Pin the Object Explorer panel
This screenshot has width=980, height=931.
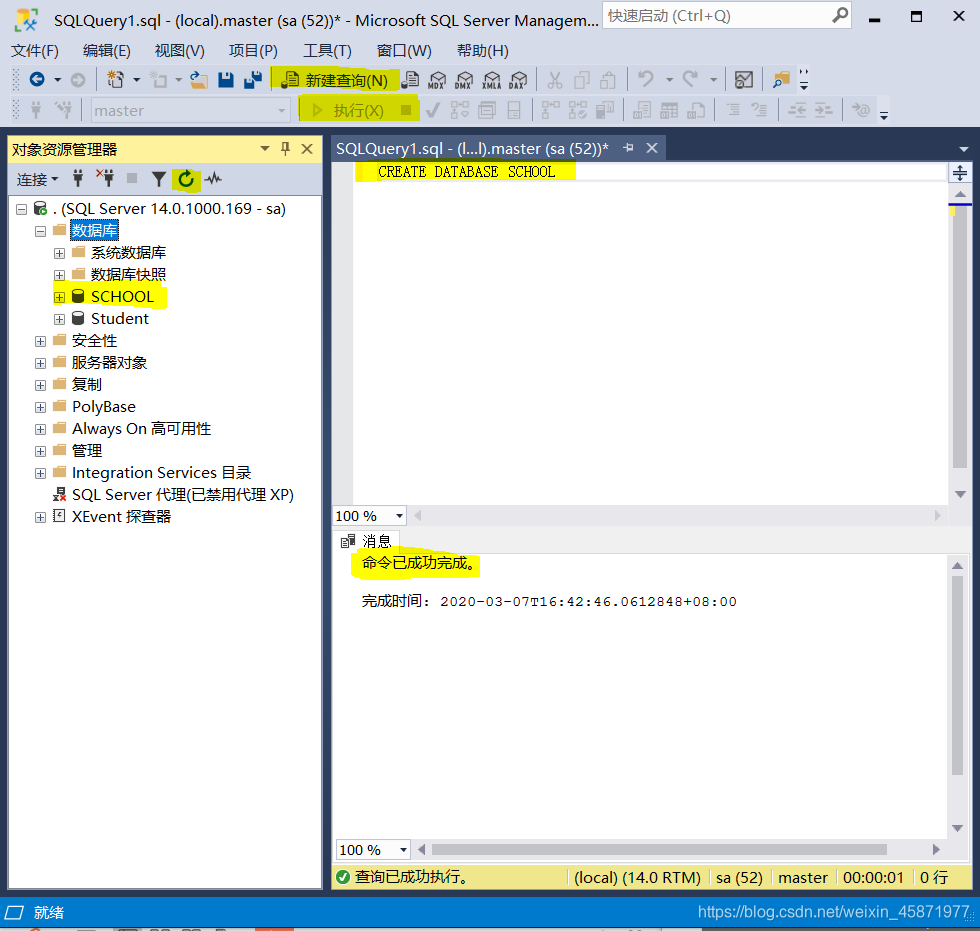[x=286, y=149]
